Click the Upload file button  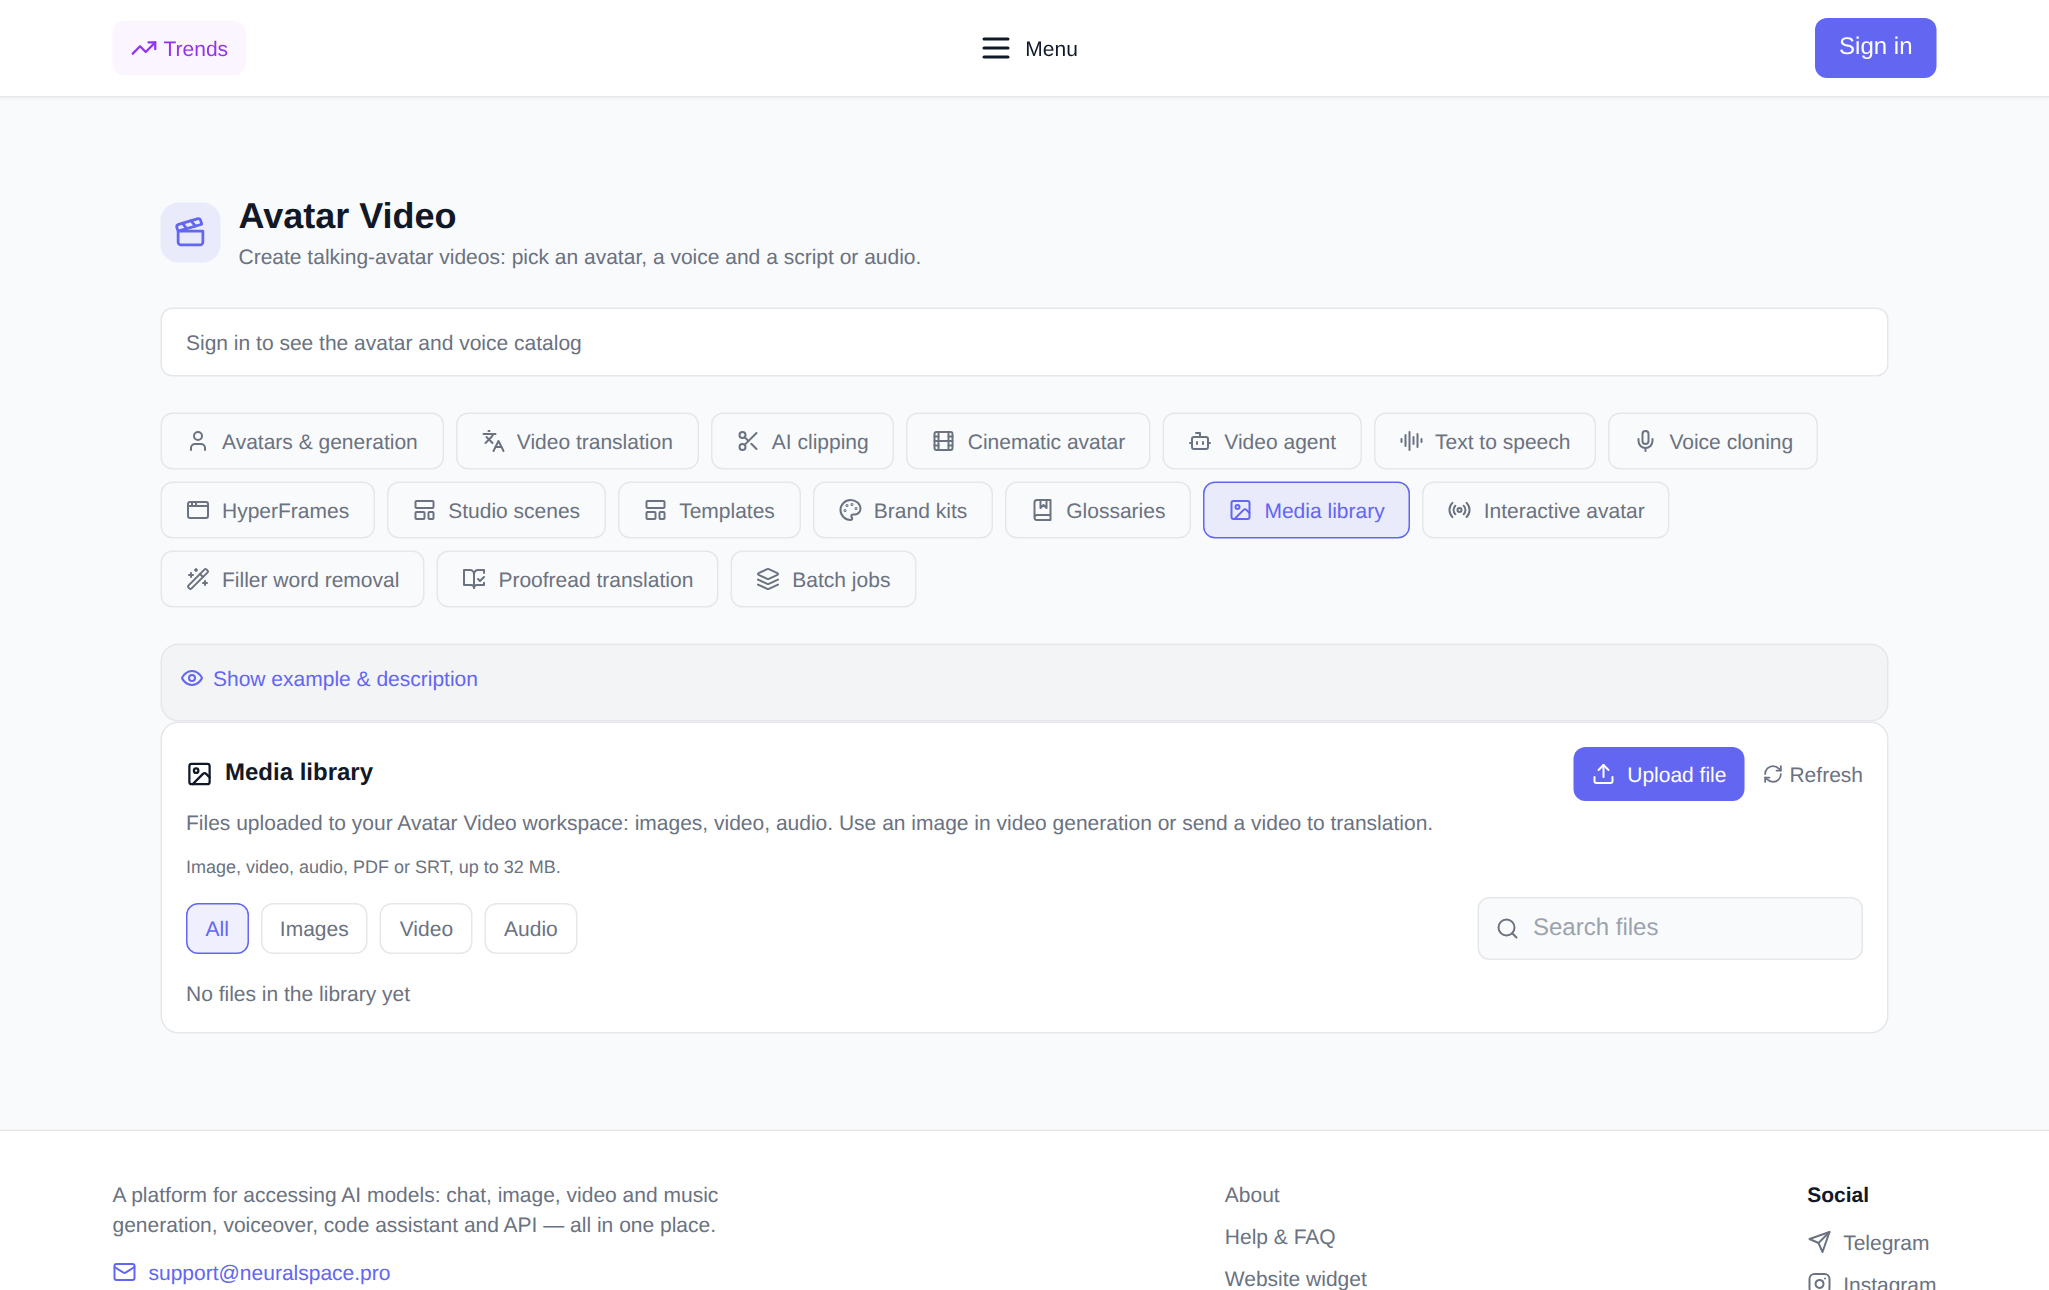tap(1658, 774)
